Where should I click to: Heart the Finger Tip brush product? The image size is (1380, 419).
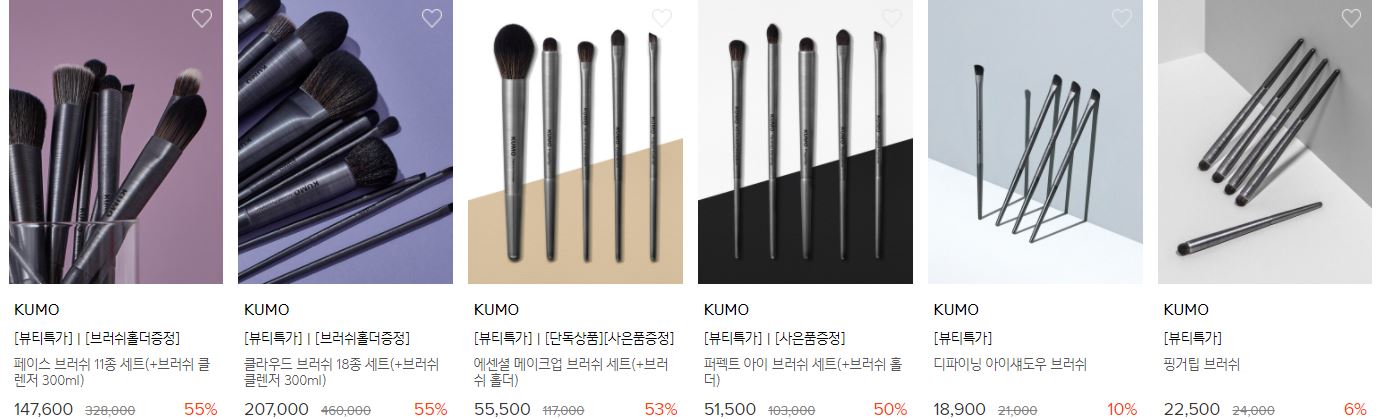[1352, 18]
